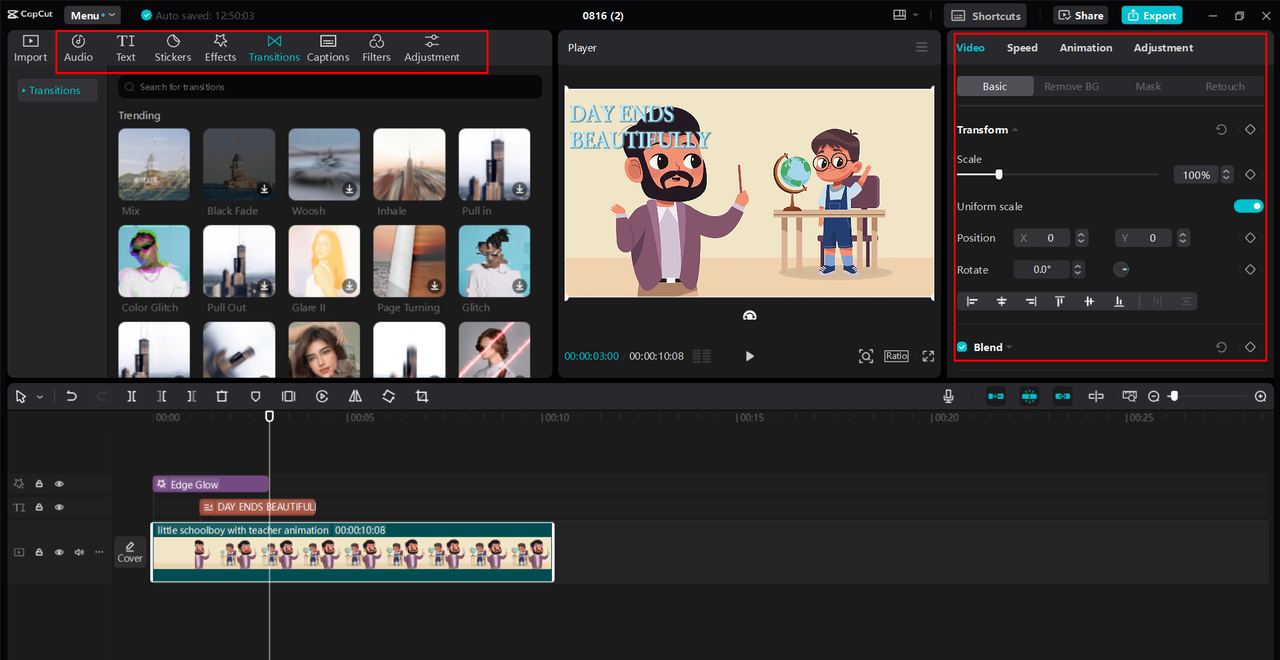
Task: Open the Filters panel
Action: tap(376, 48)
